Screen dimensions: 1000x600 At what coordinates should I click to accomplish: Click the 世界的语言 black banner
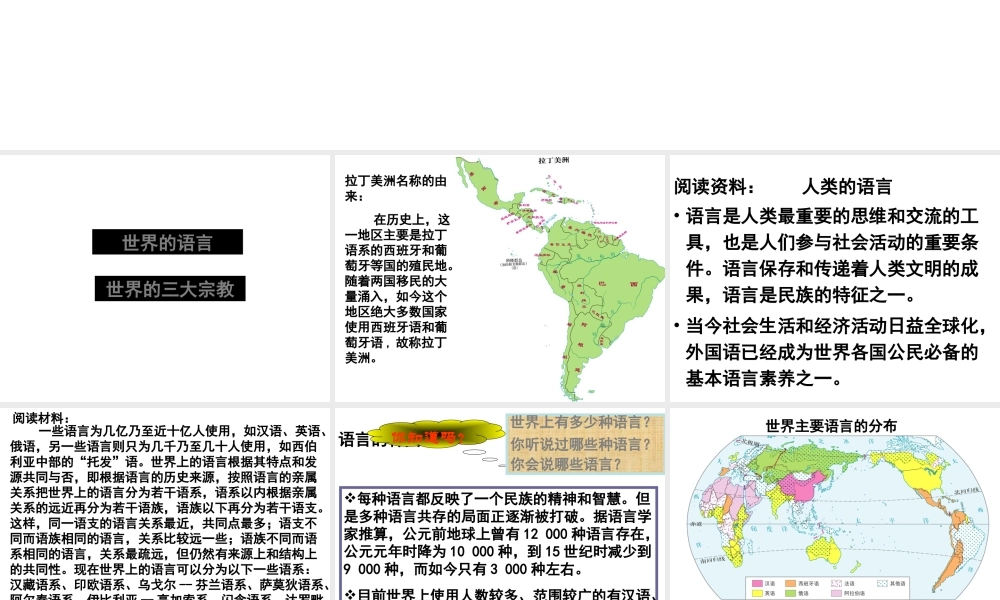tap(167, 242)
